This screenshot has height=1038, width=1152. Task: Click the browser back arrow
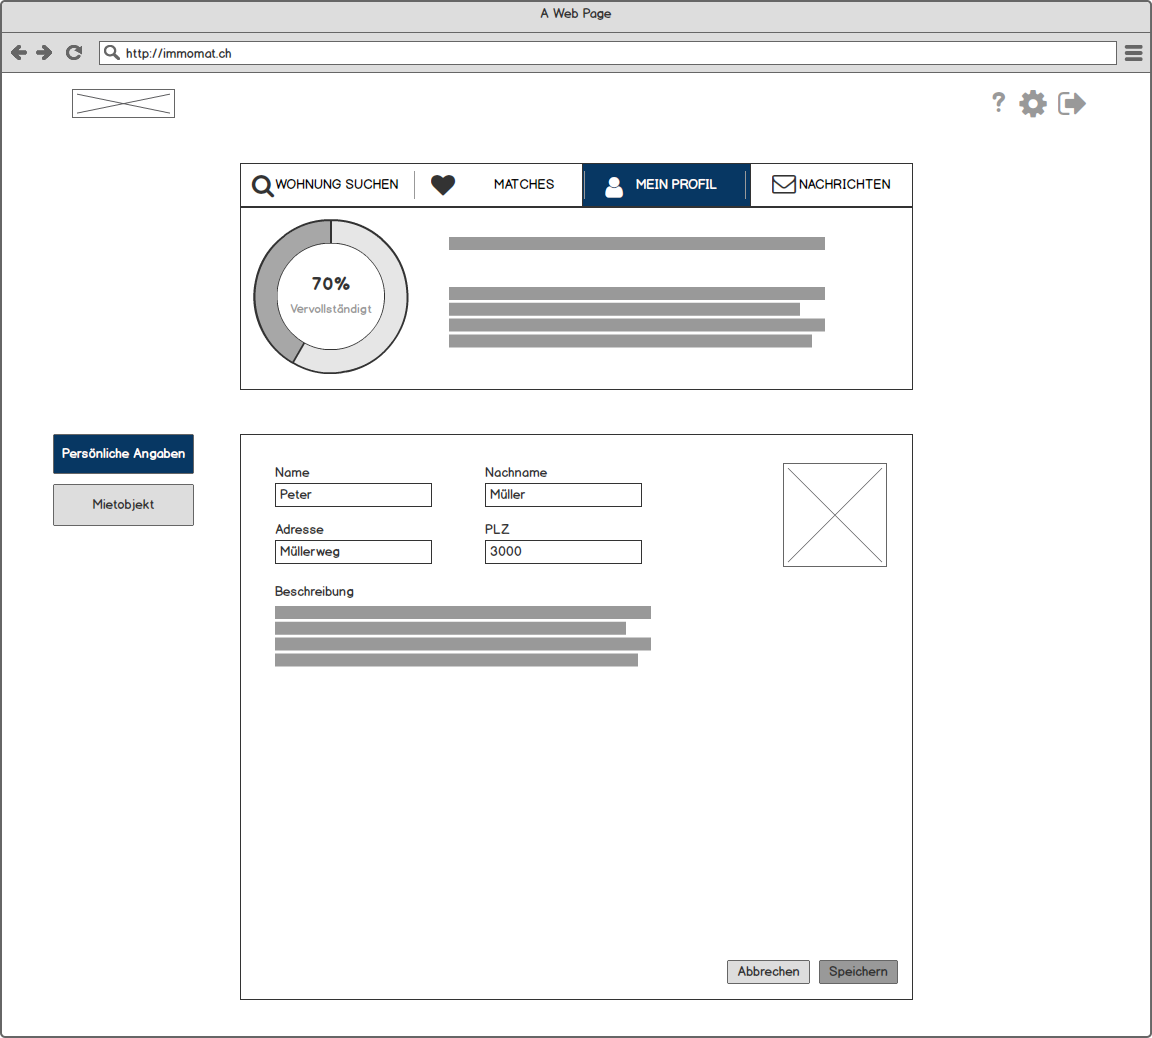point(19,53)
